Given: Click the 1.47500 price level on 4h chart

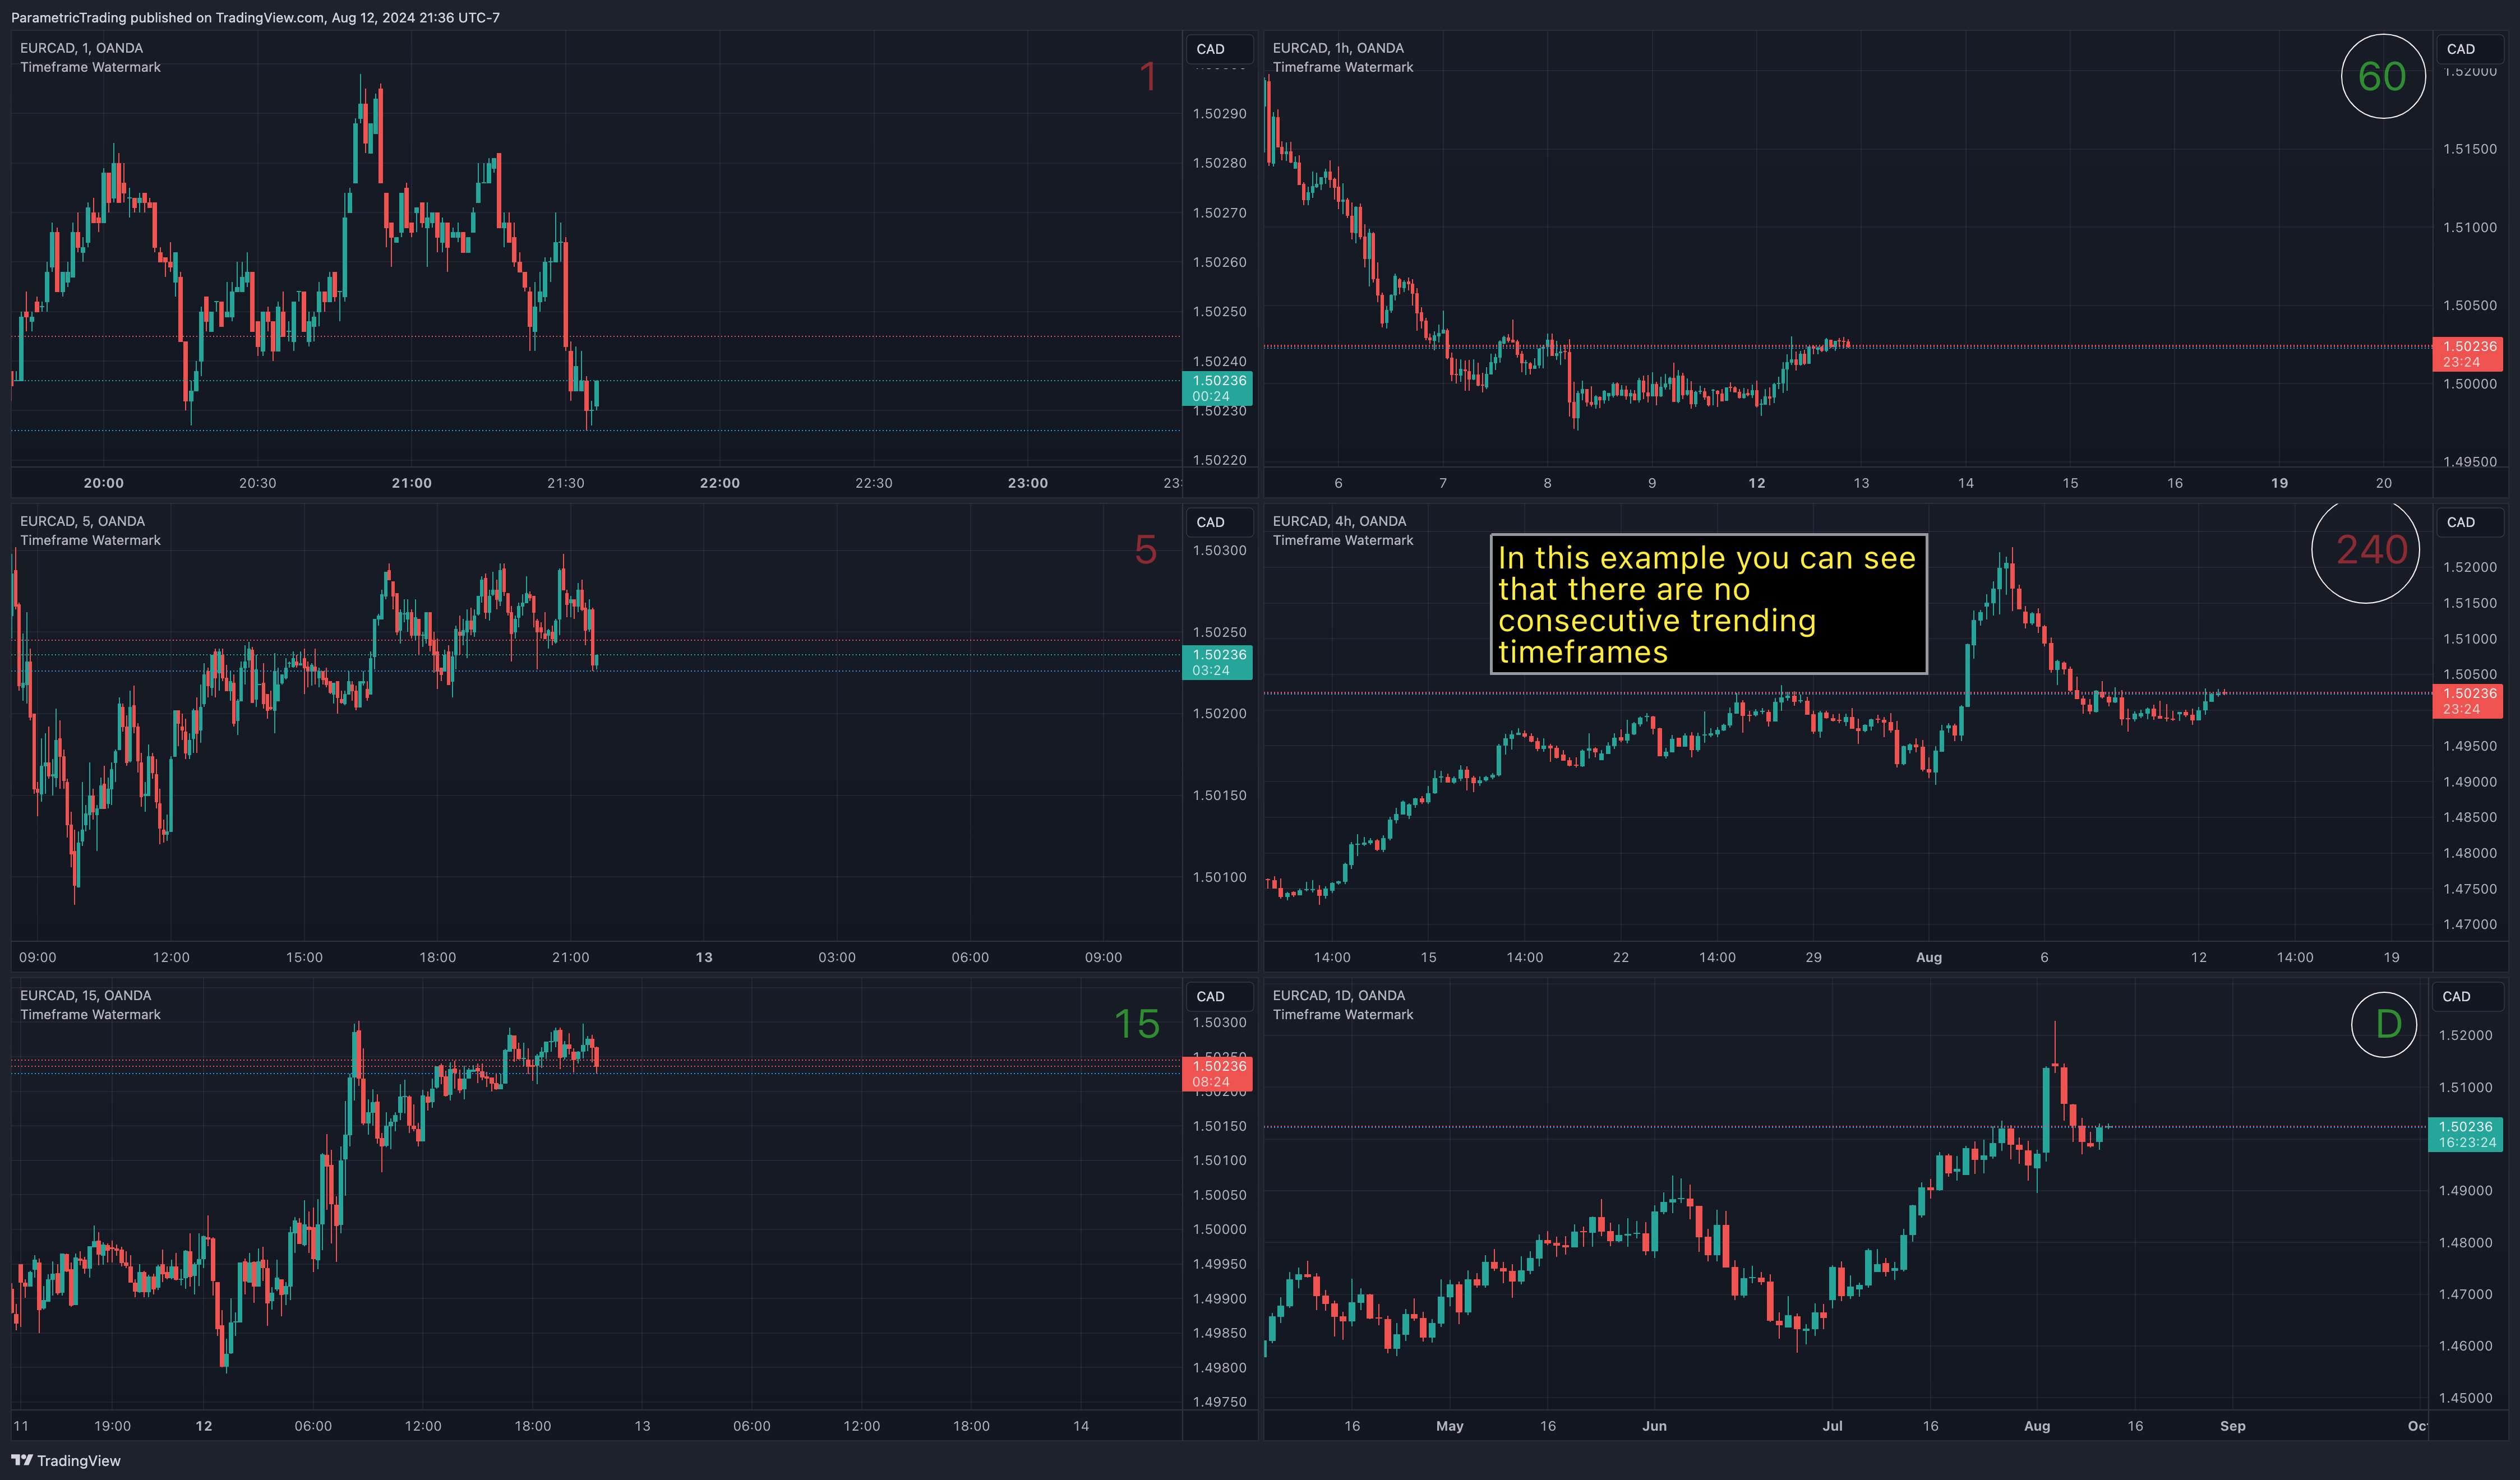Looking at the screenshot, I should pos(2470,889).
